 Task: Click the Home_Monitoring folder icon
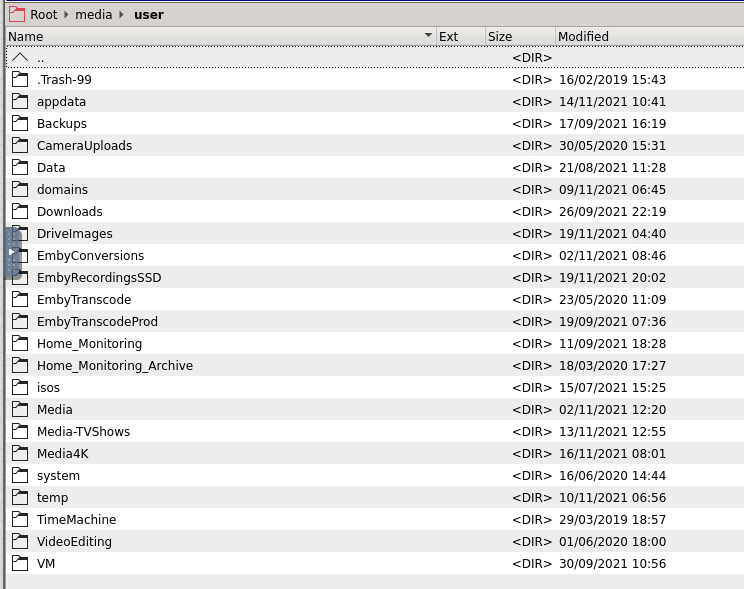[x=19, y=343]
